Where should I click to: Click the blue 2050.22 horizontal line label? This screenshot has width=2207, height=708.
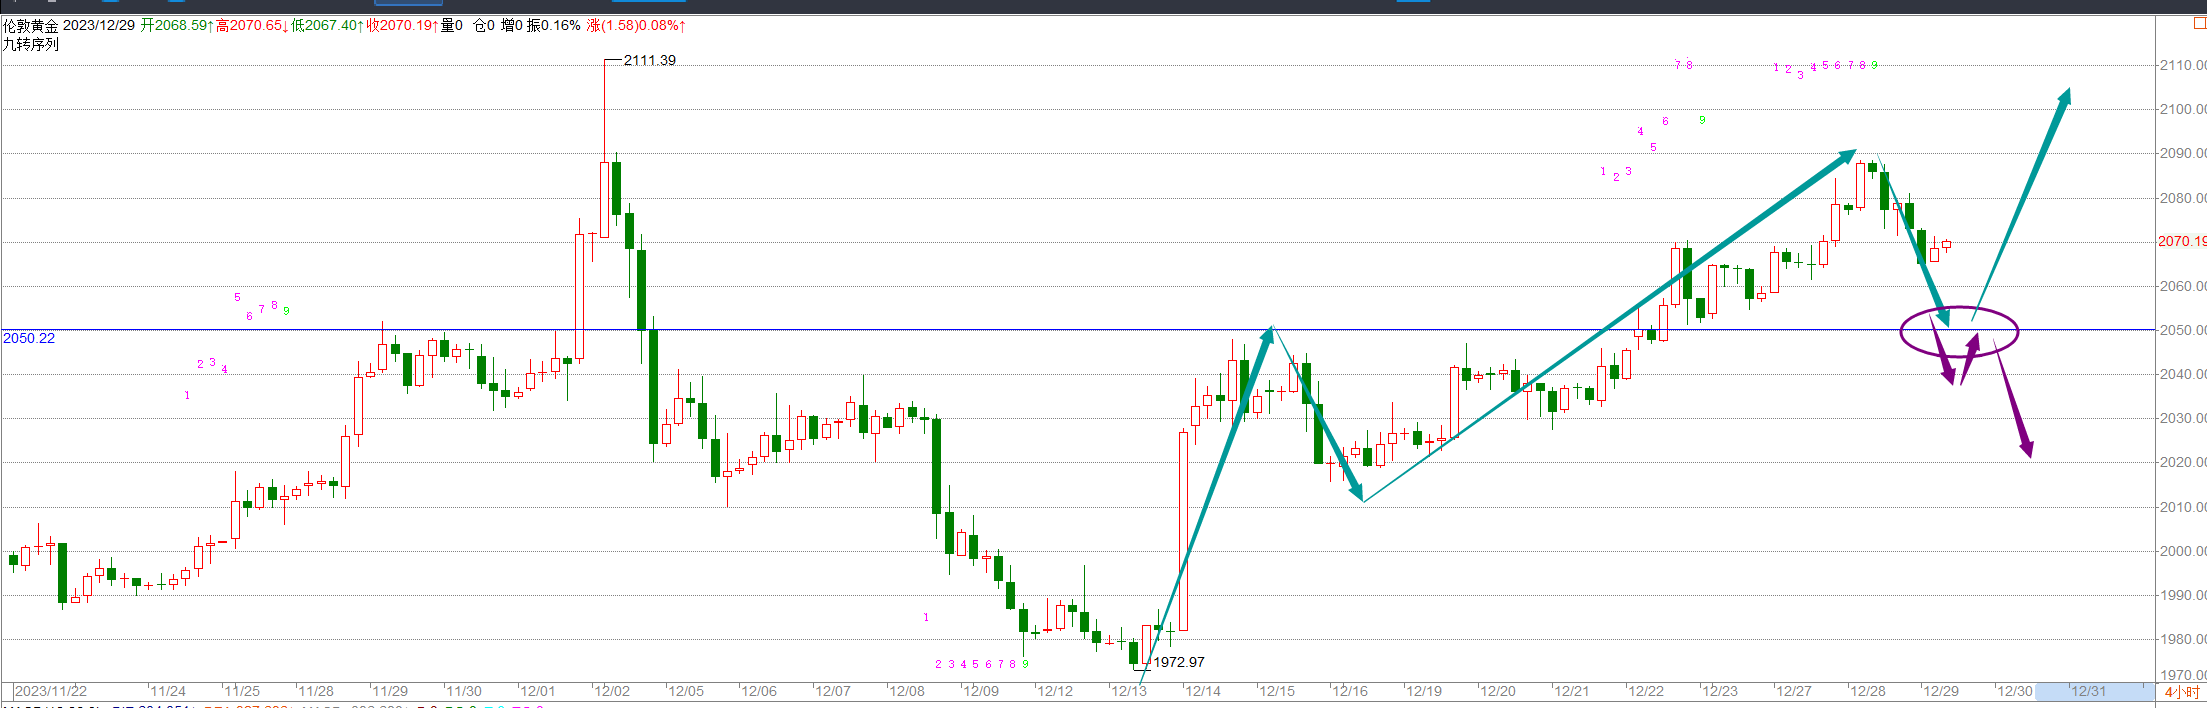(29, 338)
